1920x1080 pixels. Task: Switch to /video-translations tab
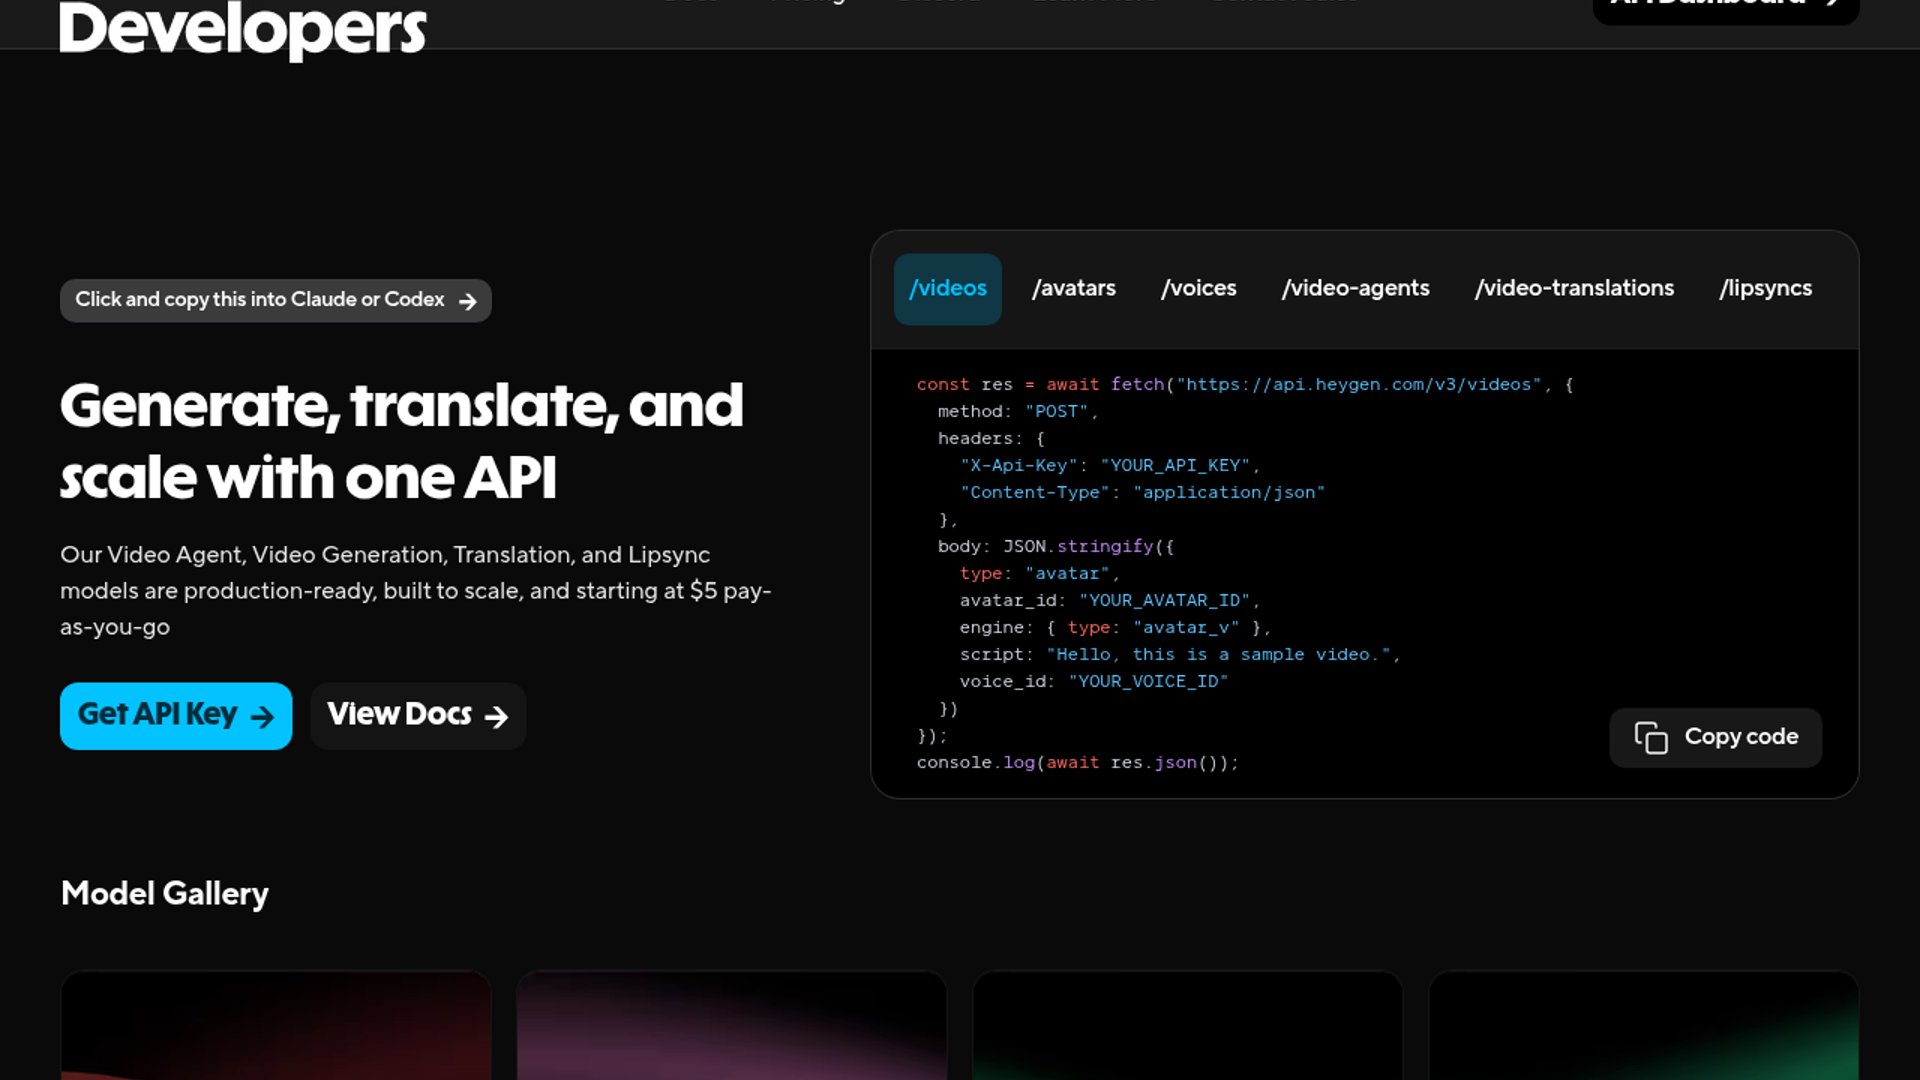click(x=1574, y=289)
